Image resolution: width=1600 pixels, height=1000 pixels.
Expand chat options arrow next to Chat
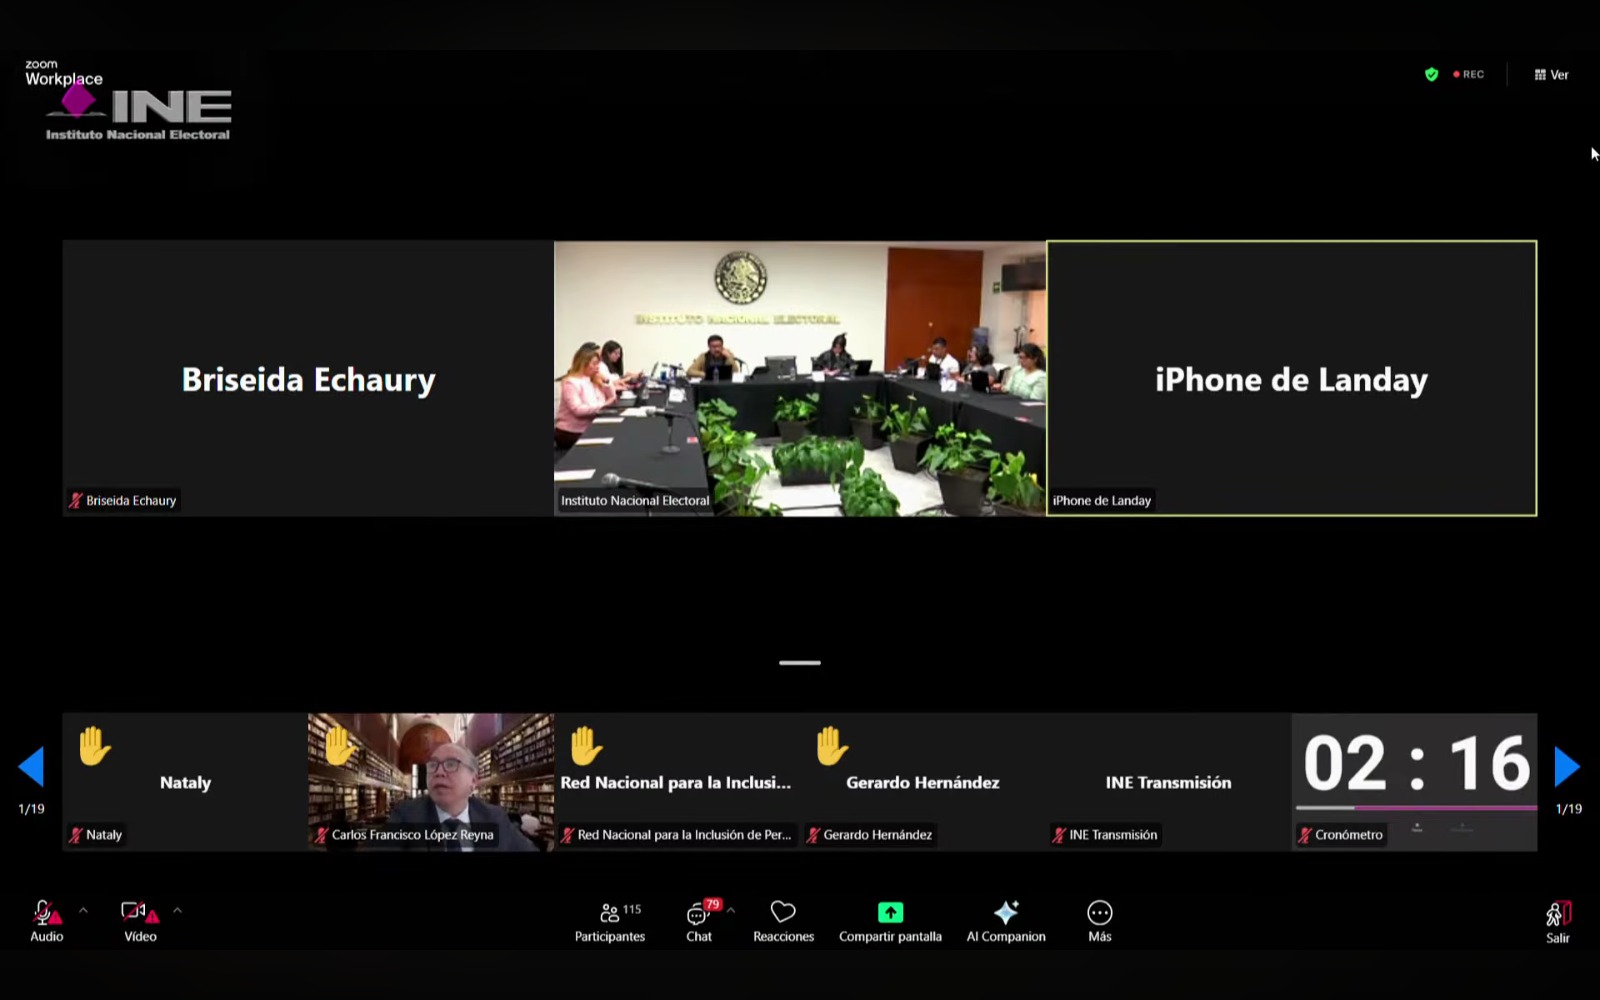tap(731, 910)
